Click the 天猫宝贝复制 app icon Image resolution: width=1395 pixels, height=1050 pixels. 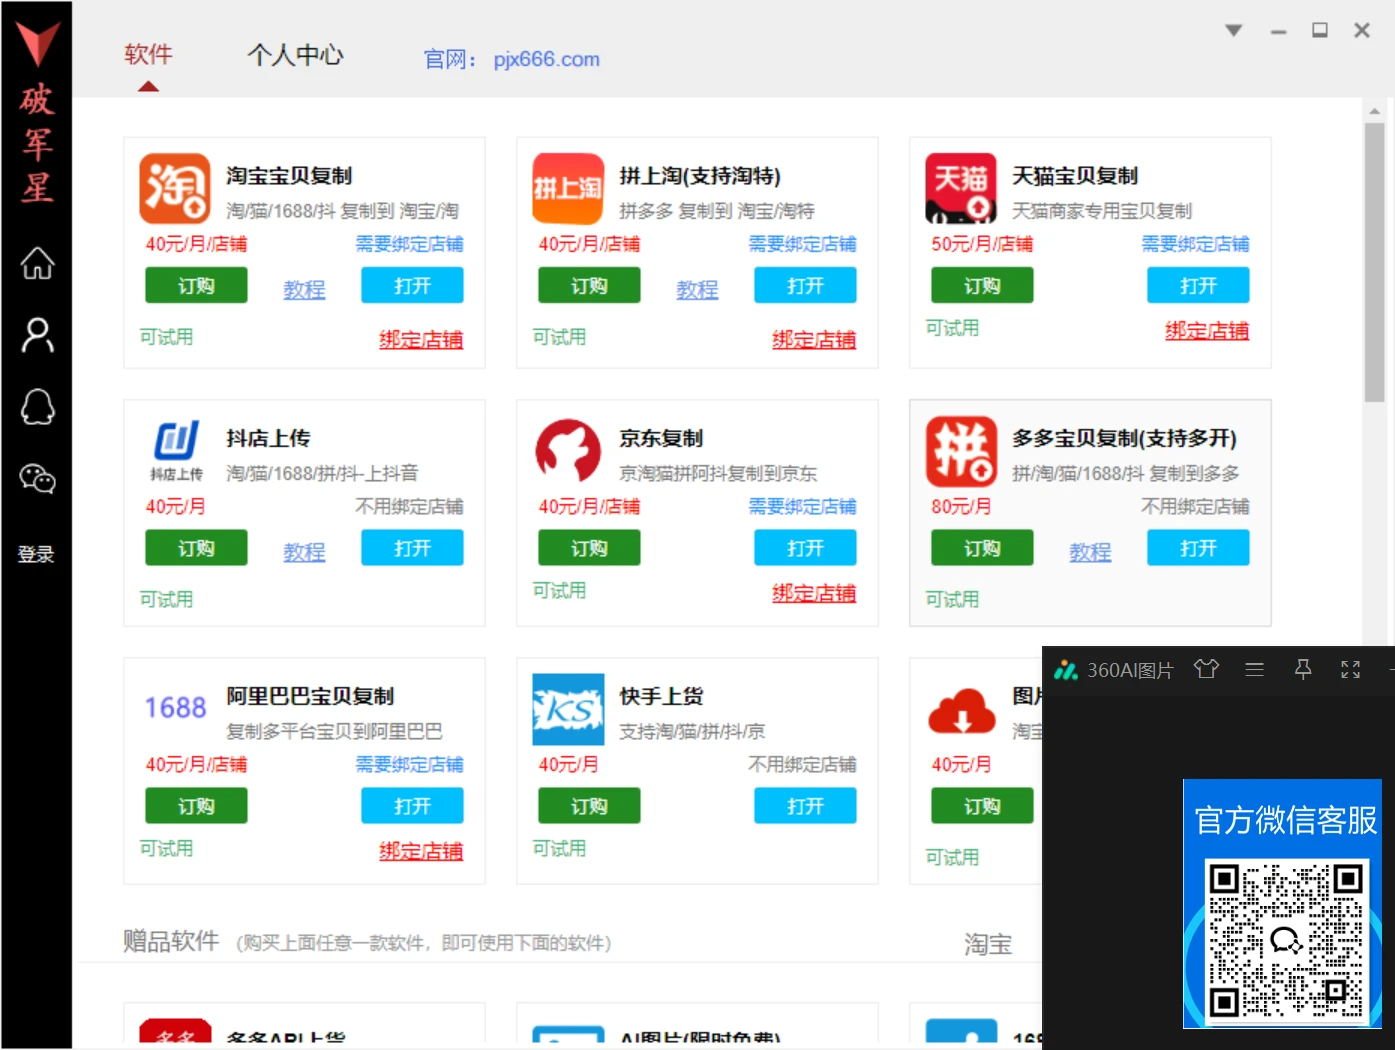(961, 188)
